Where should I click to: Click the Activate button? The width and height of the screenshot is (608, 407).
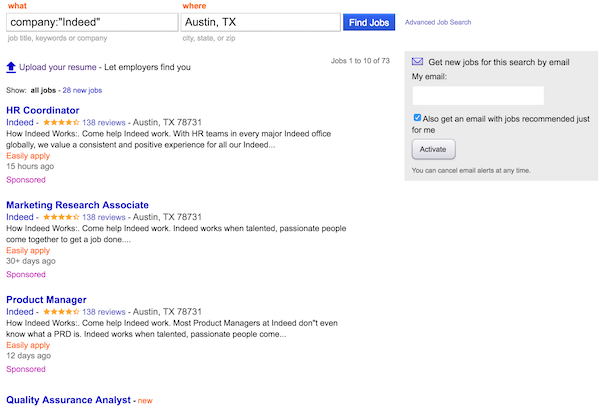click(x=433, y=149)
